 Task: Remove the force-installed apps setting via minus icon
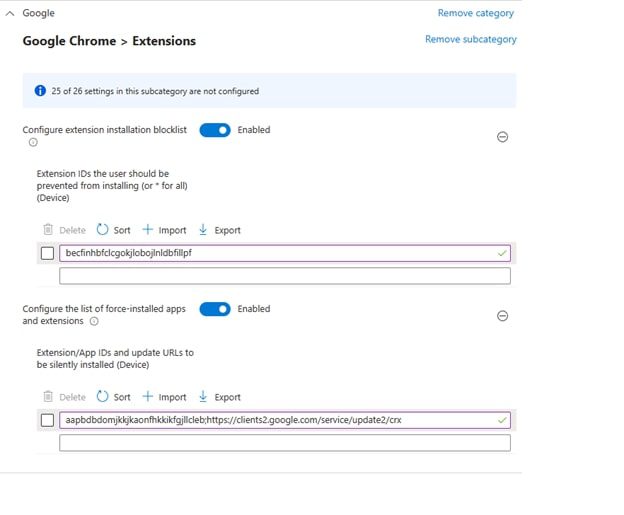502,316
